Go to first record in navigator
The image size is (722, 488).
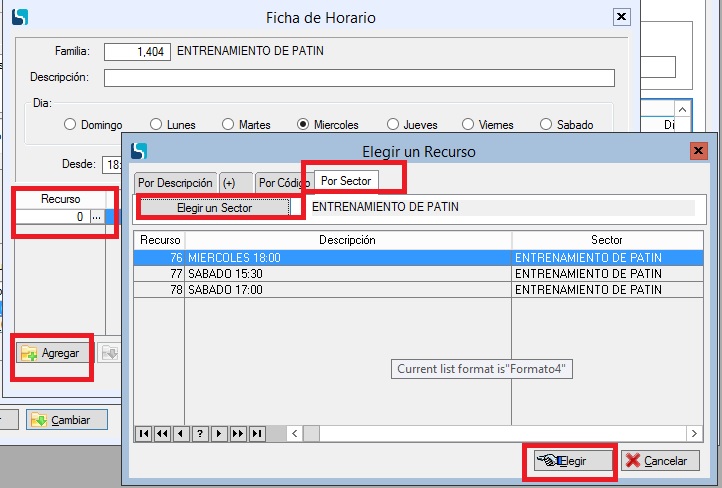click(143, 434)
